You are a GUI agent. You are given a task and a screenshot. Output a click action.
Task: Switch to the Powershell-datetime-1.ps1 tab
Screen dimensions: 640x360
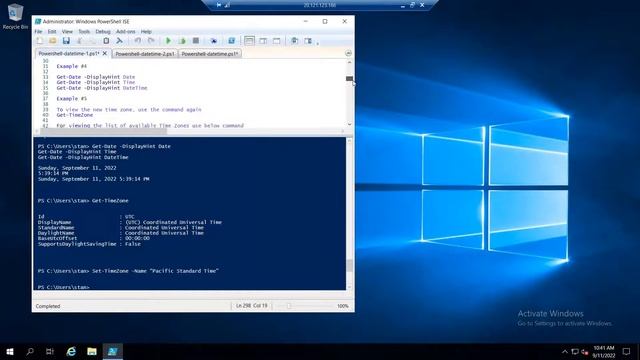point(69,53)
